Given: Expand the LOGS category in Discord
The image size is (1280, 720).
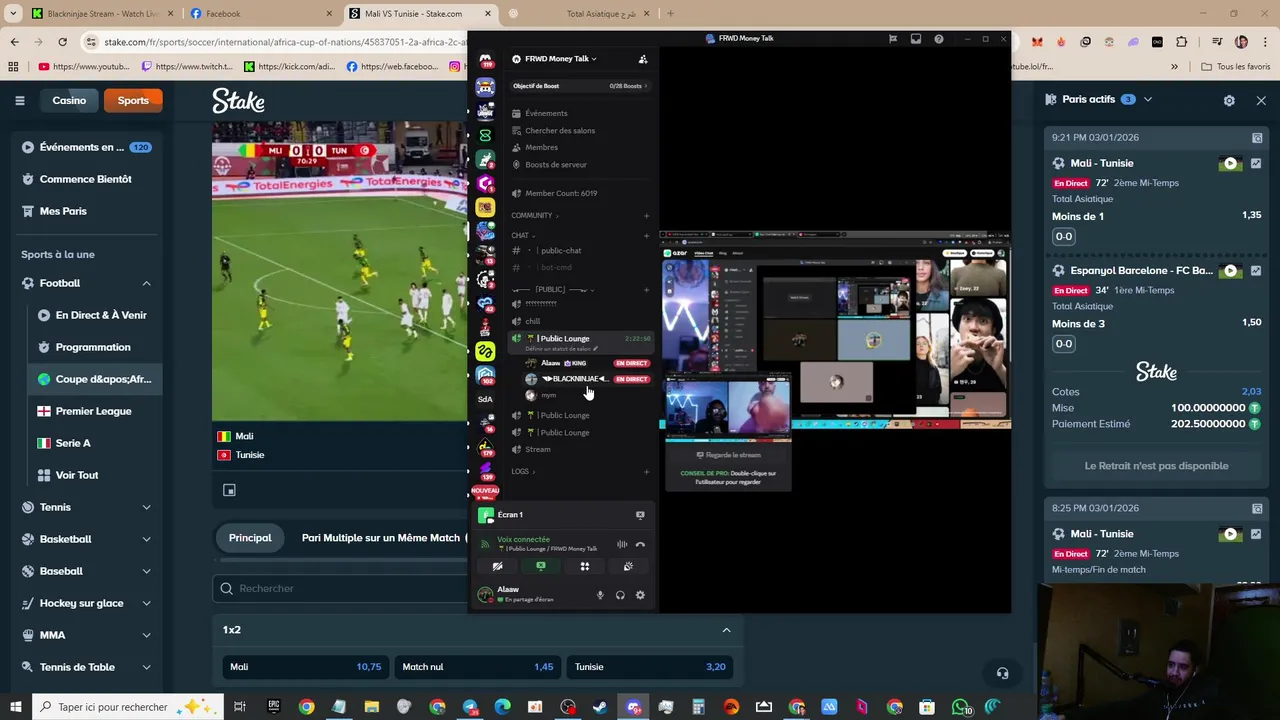Looking at the screenshot, I should (x=523, y=471).
